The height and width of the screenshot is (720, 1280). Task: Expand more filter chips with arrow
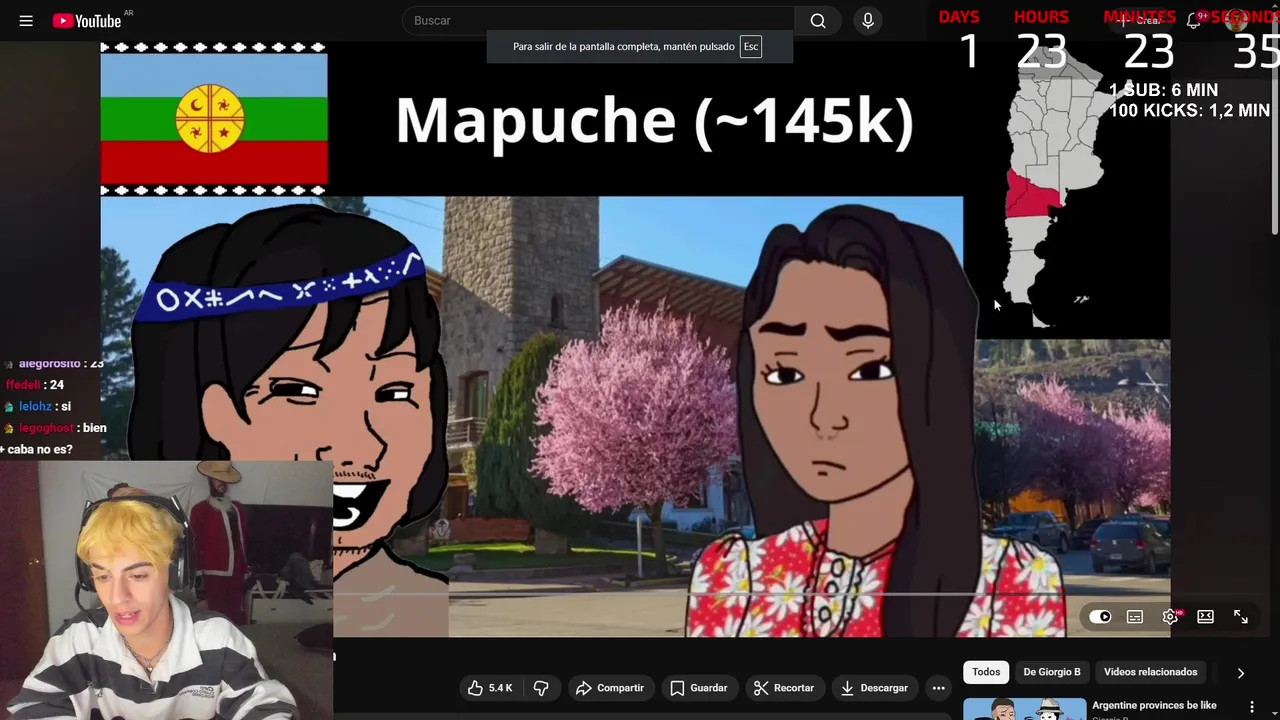(1241, 673)
